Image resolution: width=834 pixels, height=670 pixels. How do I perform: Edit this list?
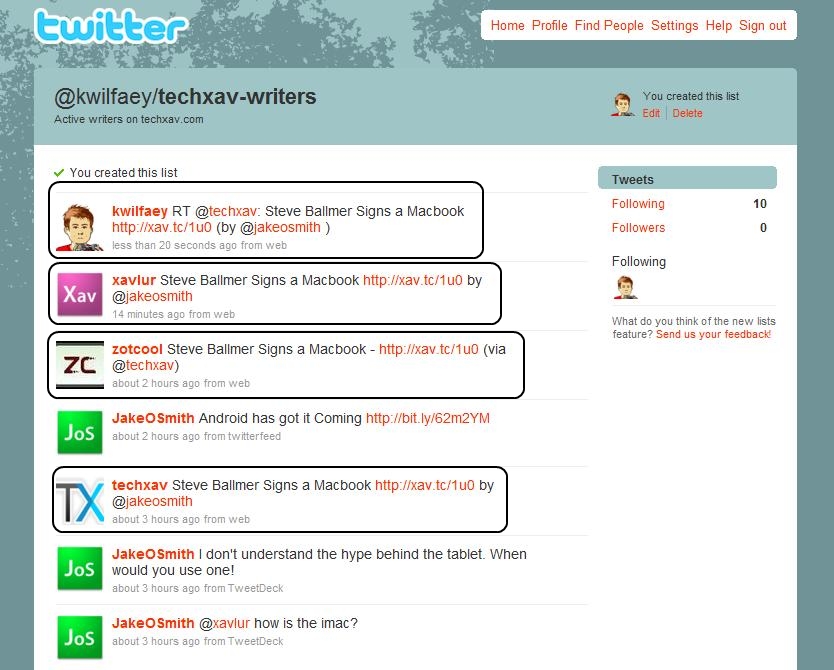[x=651, y=113]
